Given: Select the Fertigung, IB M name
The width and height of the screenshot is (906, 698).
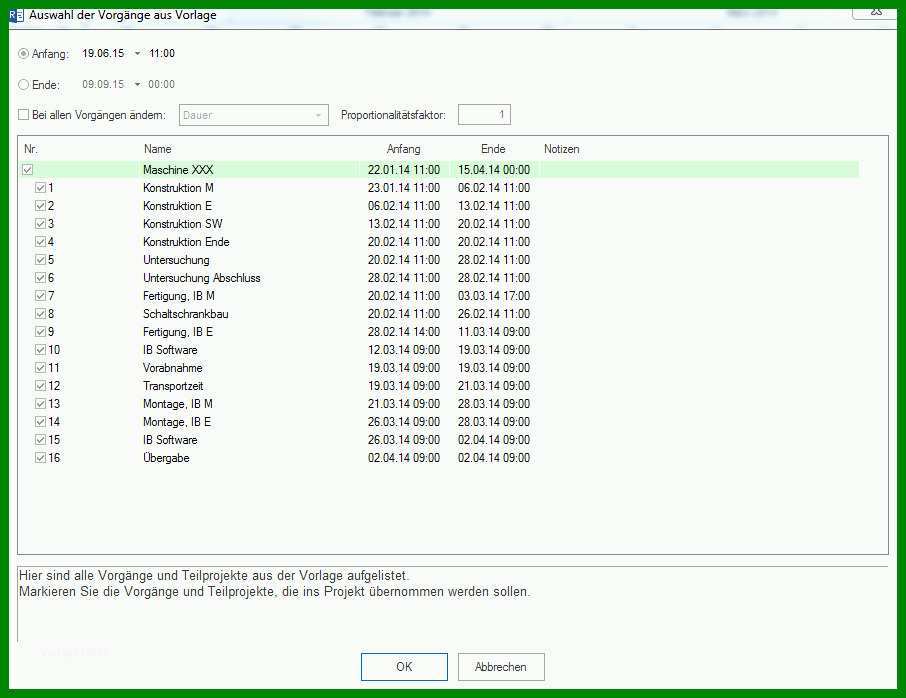Looking at the screenshot, I should (179, 296).
